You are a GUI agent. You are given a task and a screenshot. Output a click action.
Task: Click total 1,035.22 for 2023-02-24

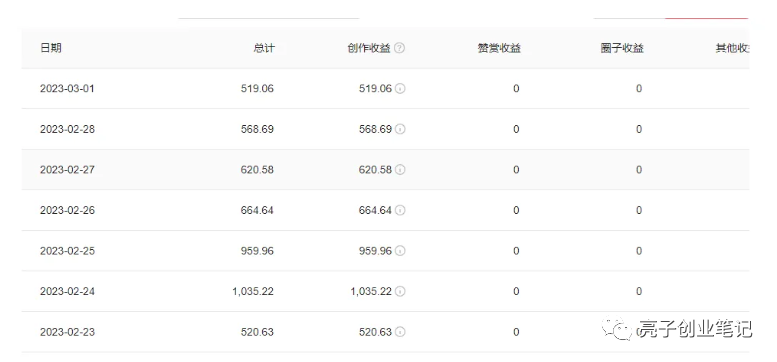pos(253,292)
